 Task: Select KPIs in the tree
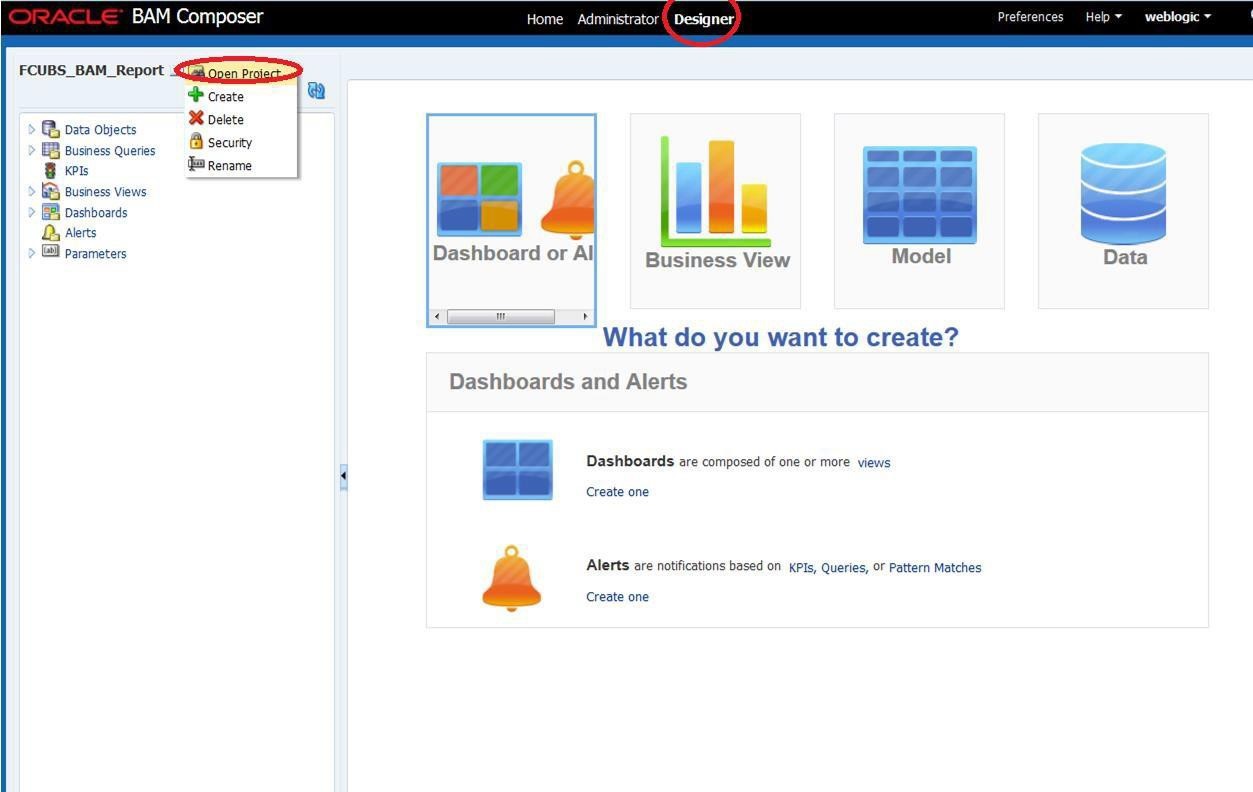pos(76,171)
